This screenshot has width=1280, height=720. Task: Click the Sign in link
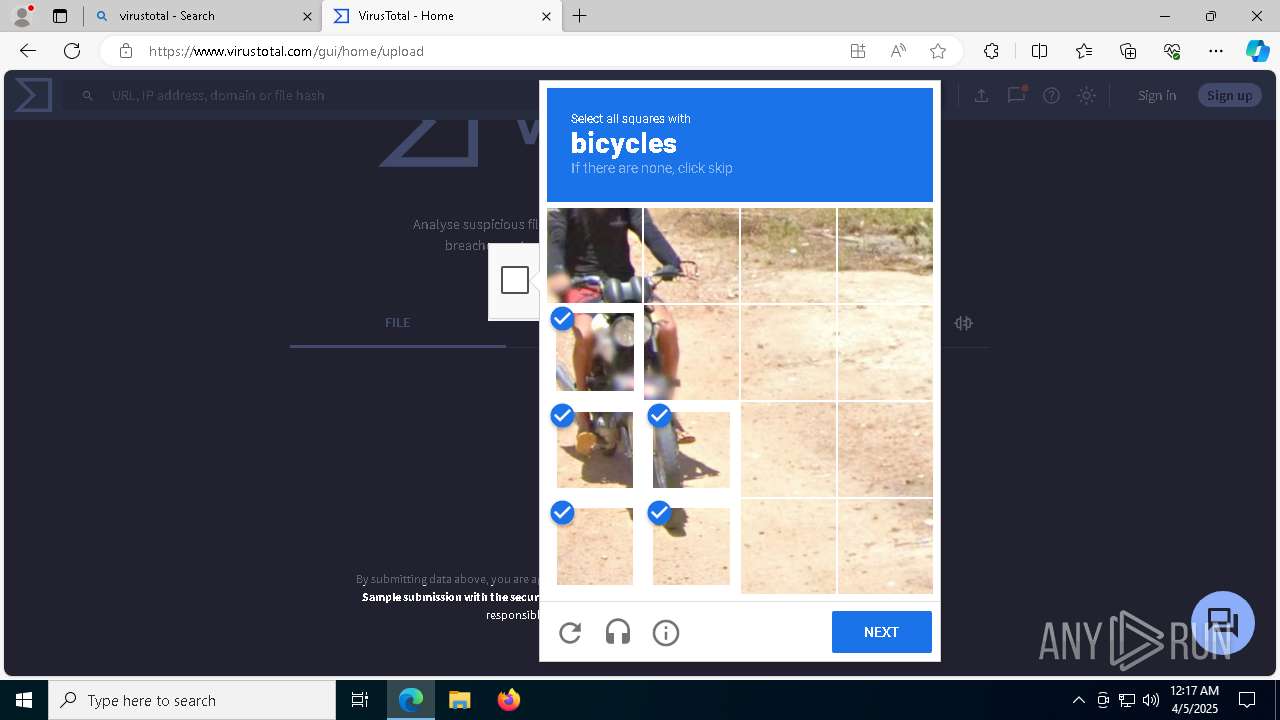1157,95
